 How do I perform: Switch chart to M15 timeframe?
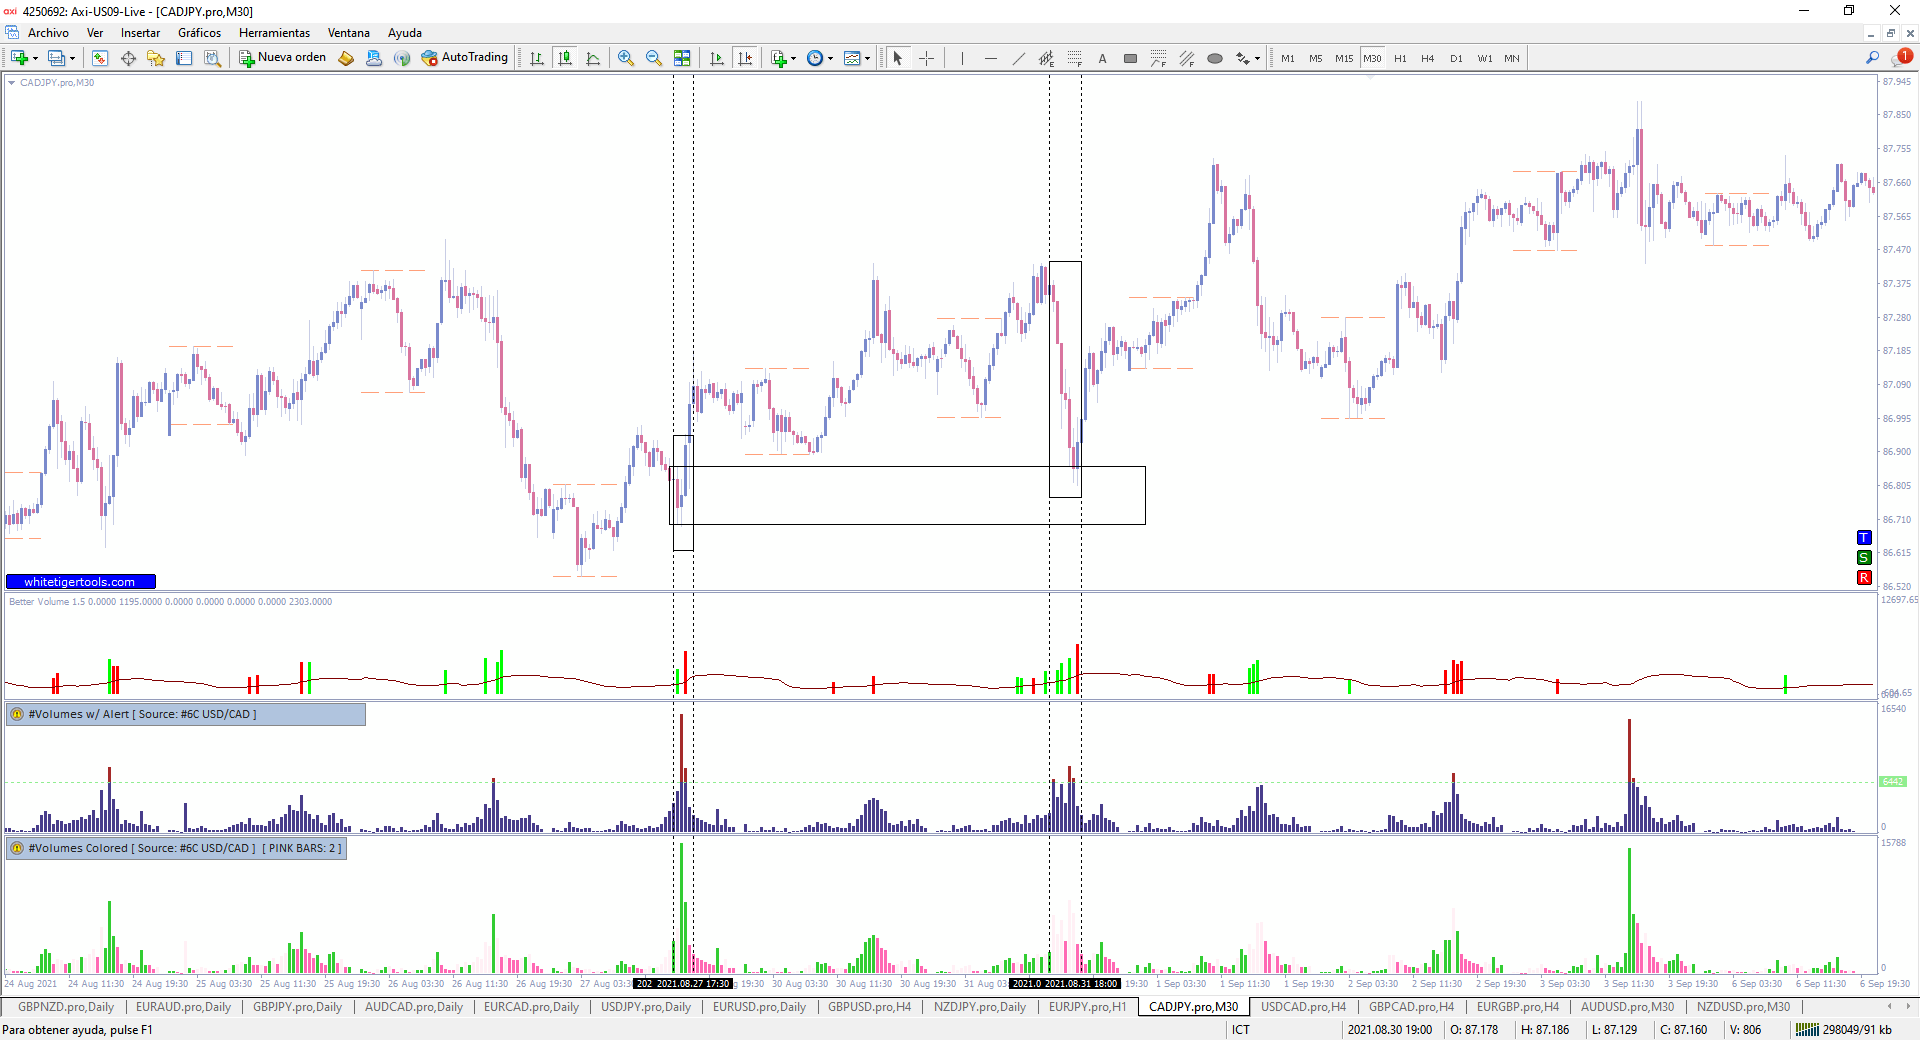click(x=1344, y=58)
